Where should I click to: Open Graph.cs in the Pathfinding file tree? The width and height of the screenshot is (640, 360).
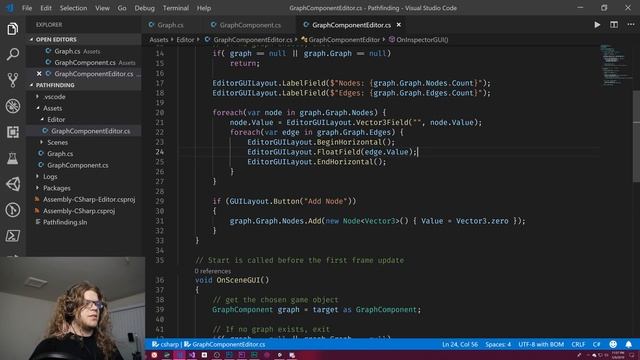click(60, 154)
